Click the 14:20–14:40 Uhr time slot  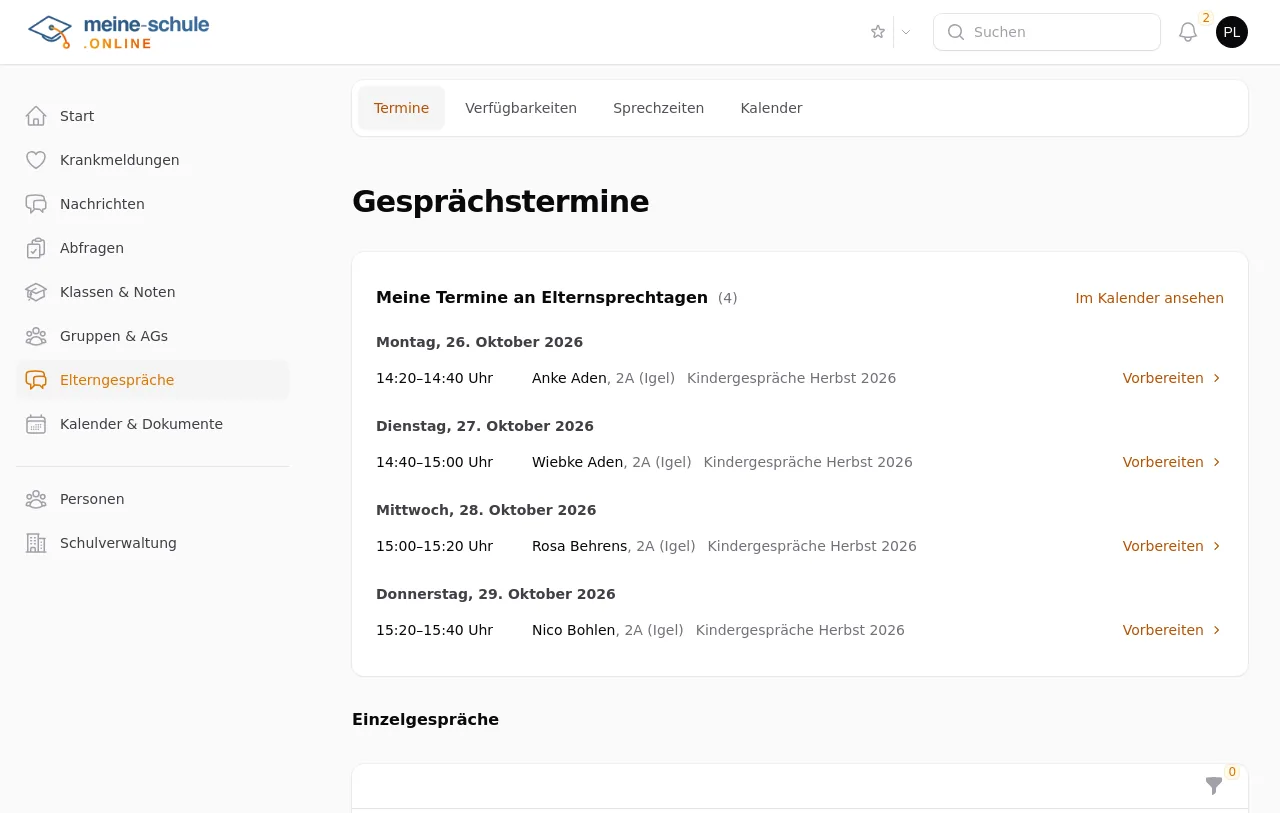[x=434, y=378]
